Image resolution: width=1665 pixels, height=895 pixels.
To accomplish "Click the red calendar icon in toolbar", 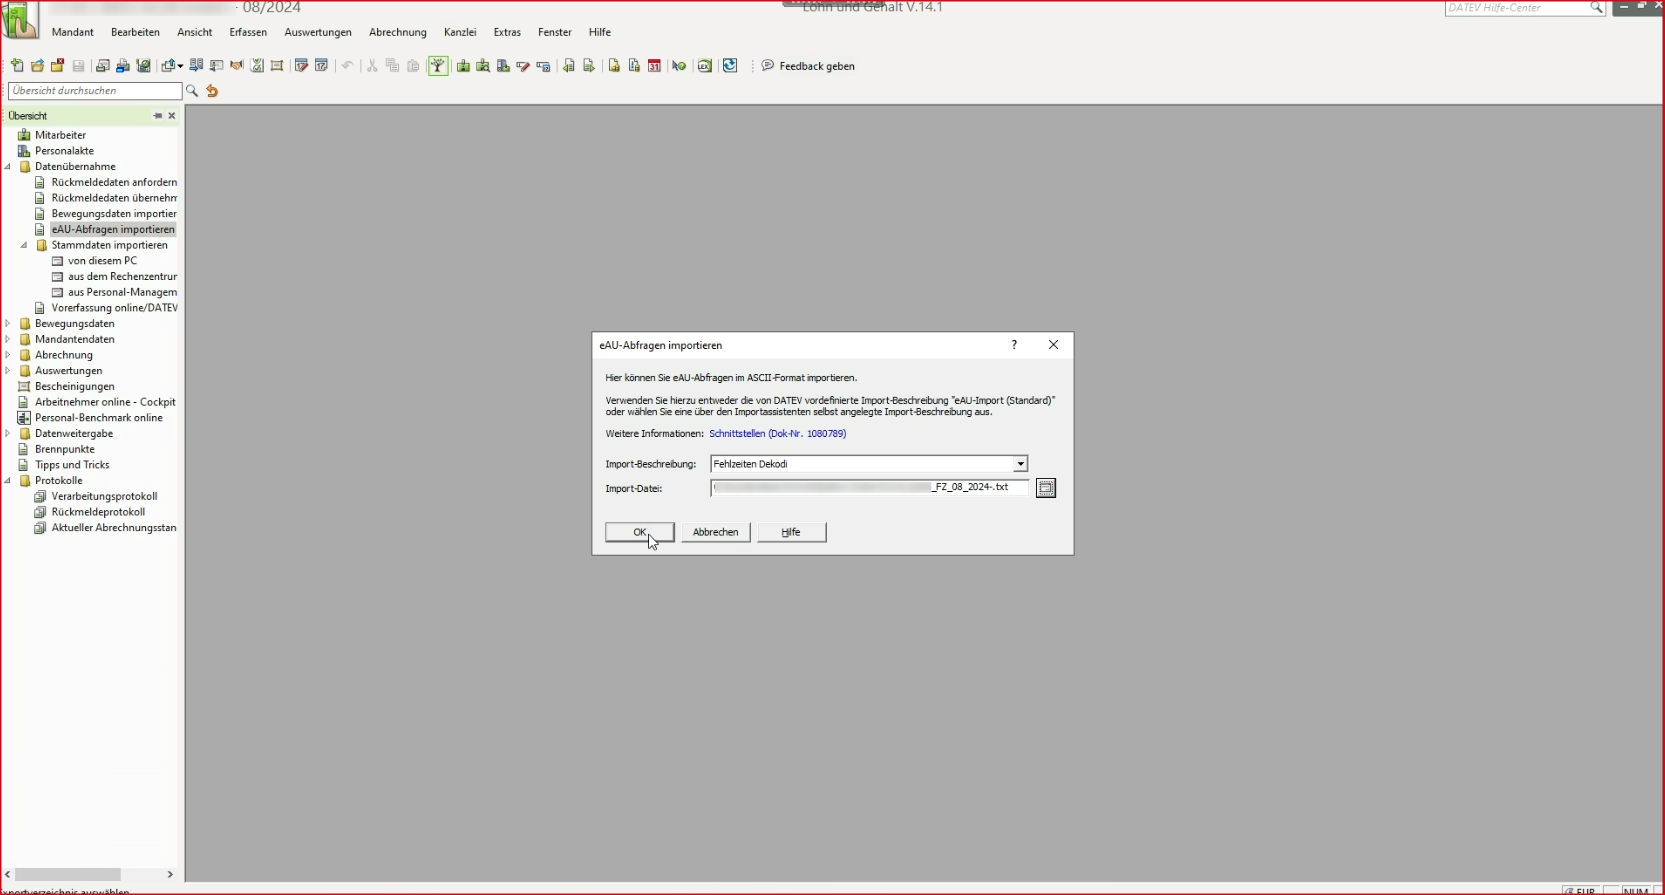I will tap(654, 66).
